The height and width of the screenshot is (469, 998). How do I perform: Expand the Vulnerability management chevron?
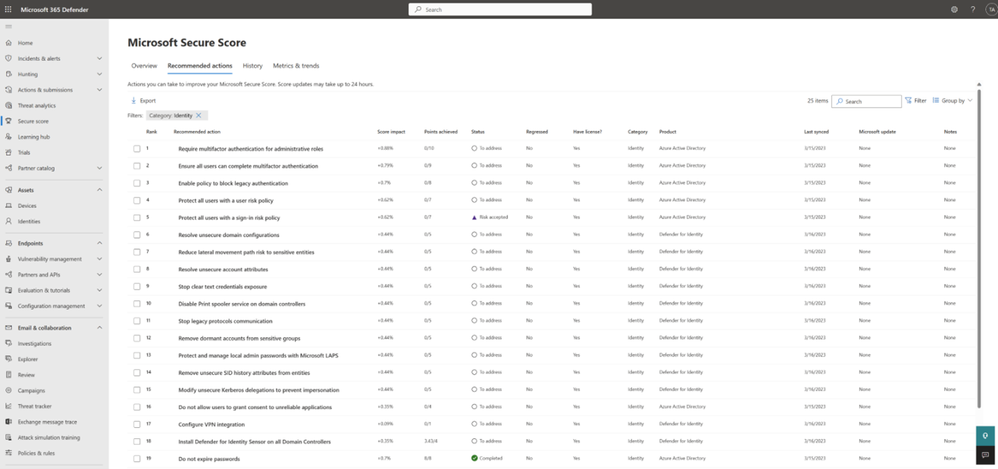click(99, 259)
